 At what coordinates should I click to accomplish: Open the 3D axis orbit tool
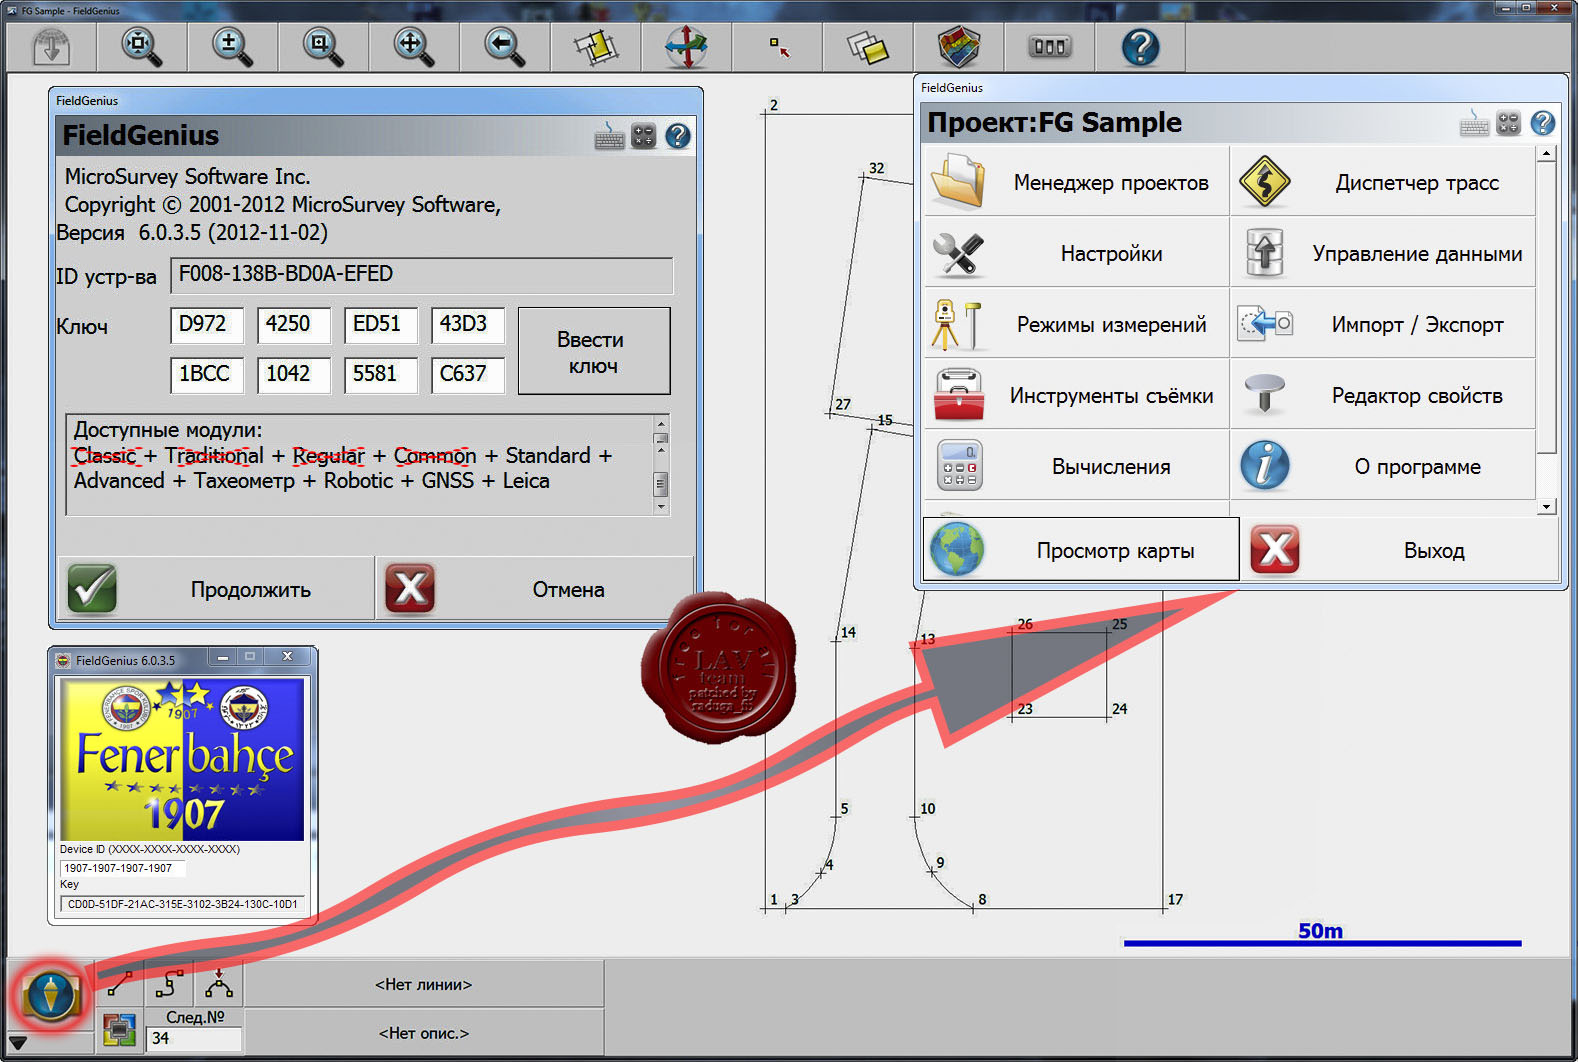coord(686,46)
